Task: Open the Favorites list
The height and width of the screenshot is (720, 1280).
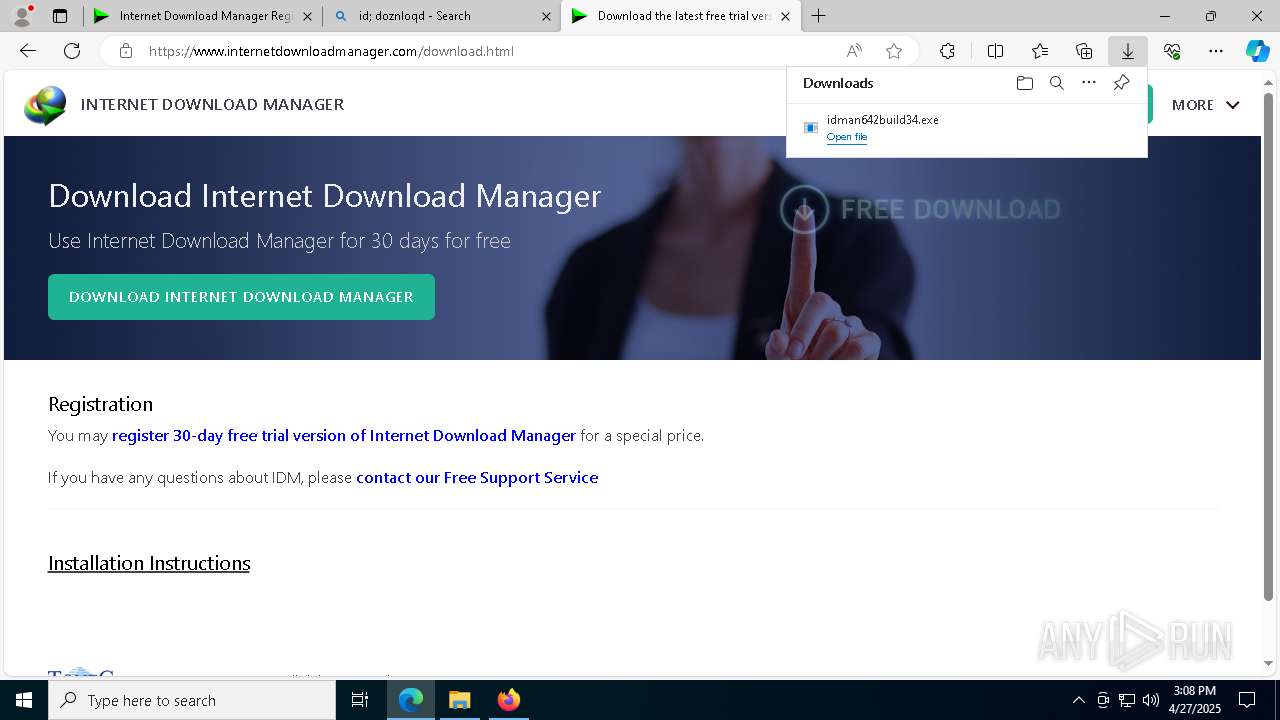Action: coord(1040,51)
